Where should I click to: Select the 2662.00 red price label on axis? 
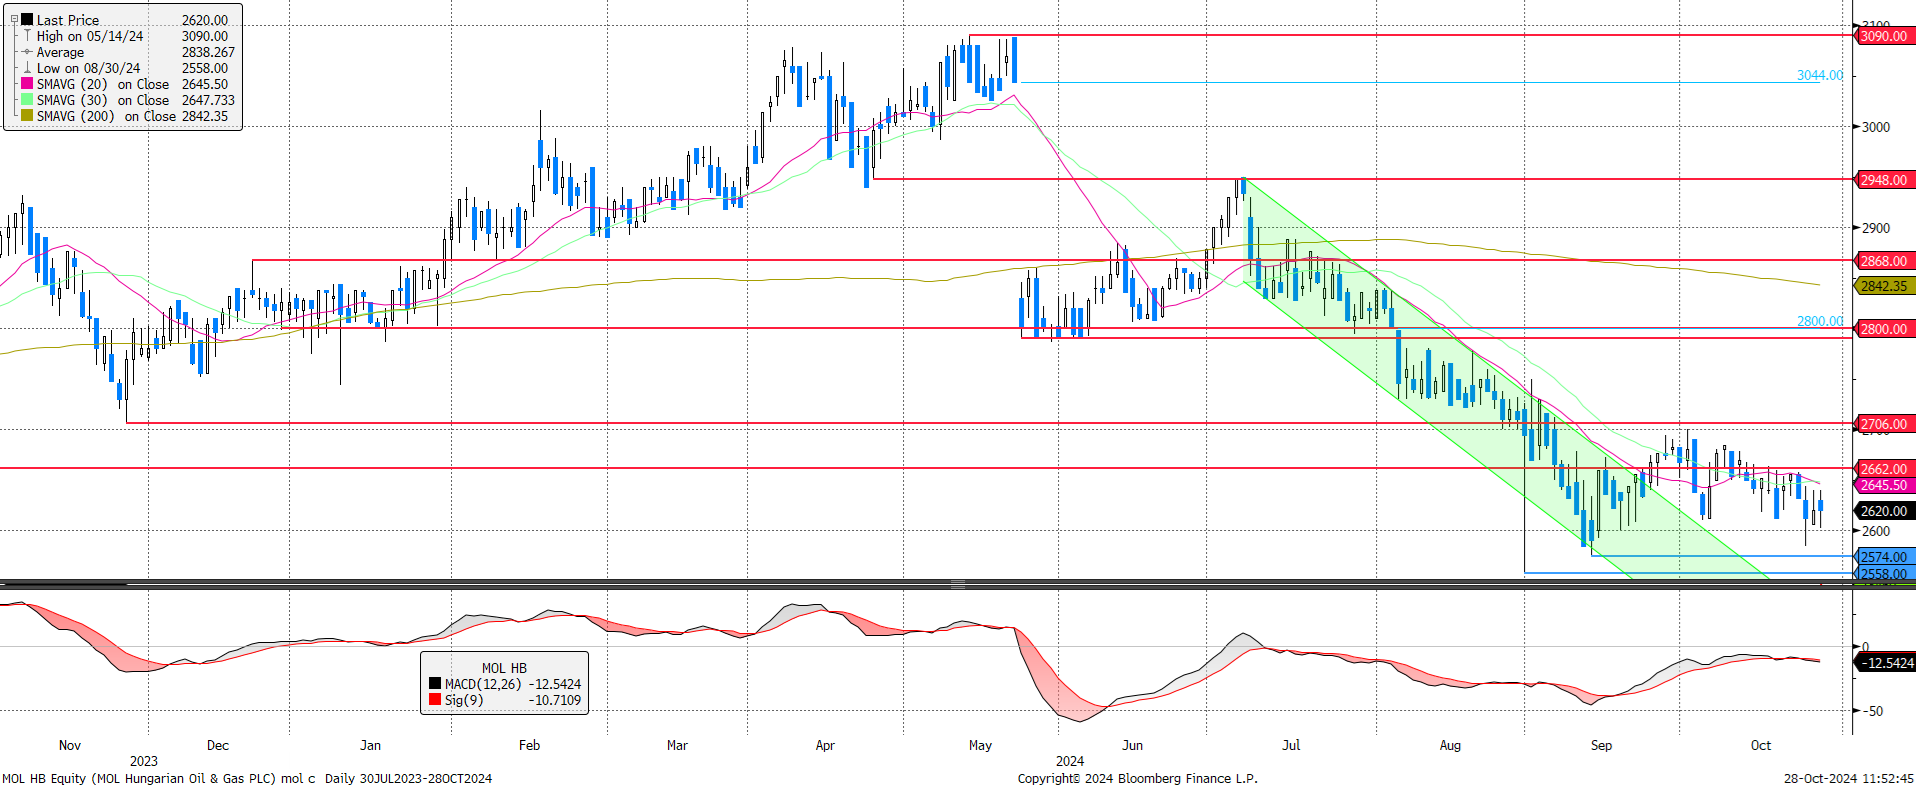pyautogui.click(x=1884, y=469)
